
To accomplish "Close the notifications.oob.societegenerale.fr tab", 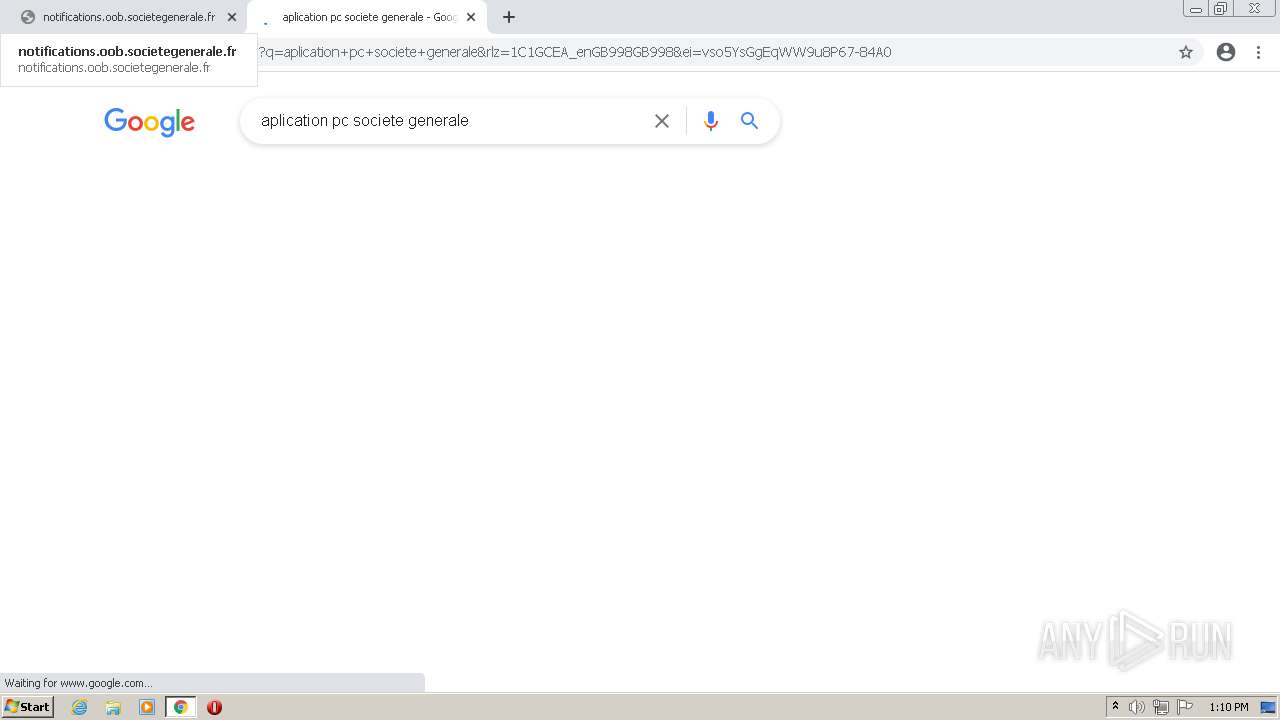I will [232, 17].
